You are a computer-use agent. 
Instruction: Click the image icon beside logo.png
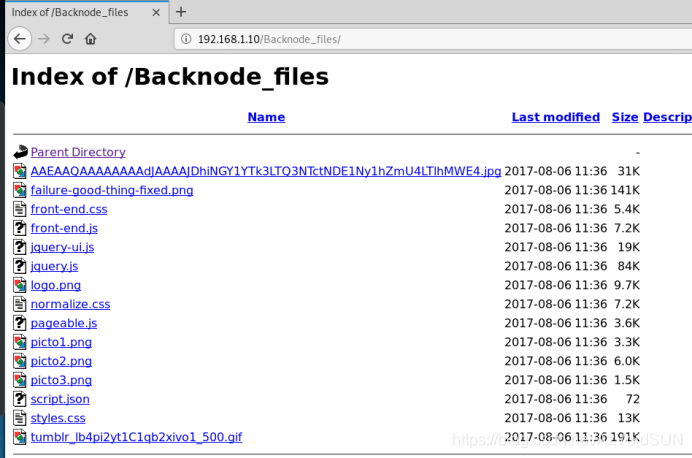tap(20, 285)
